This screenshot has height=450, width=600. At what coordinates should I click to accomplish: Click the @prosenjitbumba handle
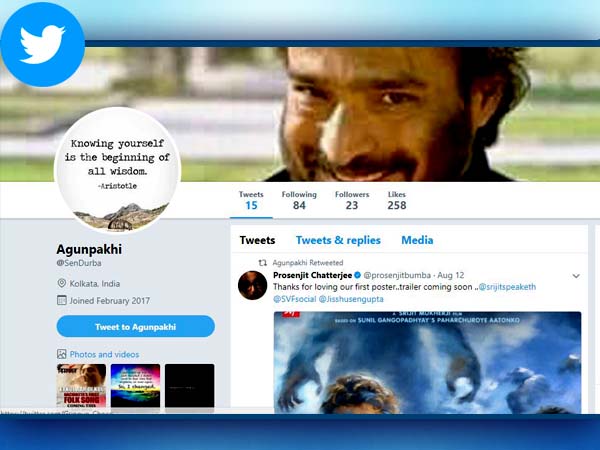tap(397, 275)
